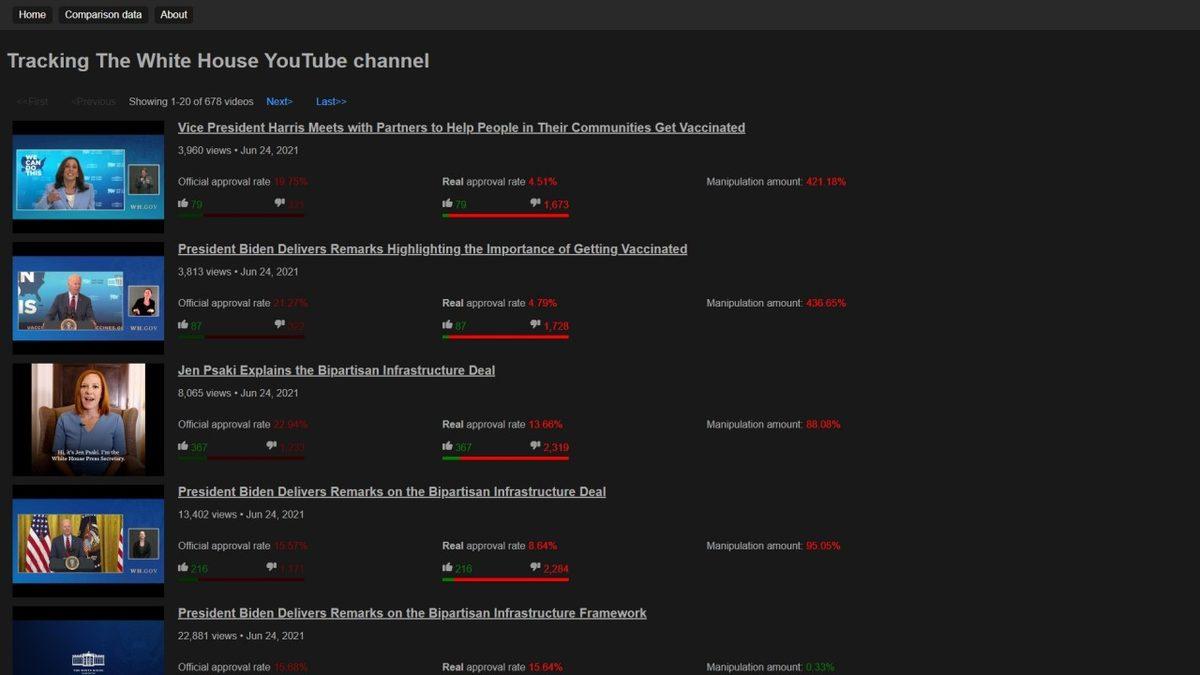Image resolution: width=1200 pixels, height=675 pixels.
Task: Open the Vice President Harris vaccination video link
Action: (x=461, y=127)
